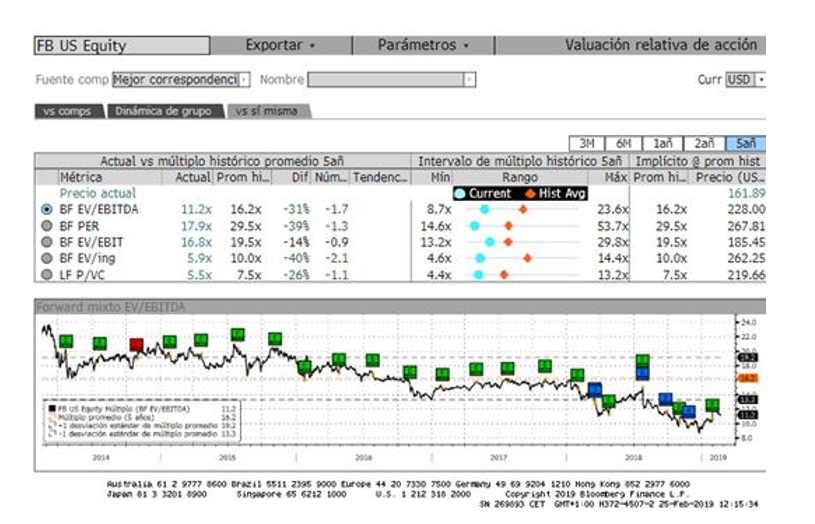Click the -31% difference value
The height and width of the screenshot is (524, 815).
(x=296, y=209)
